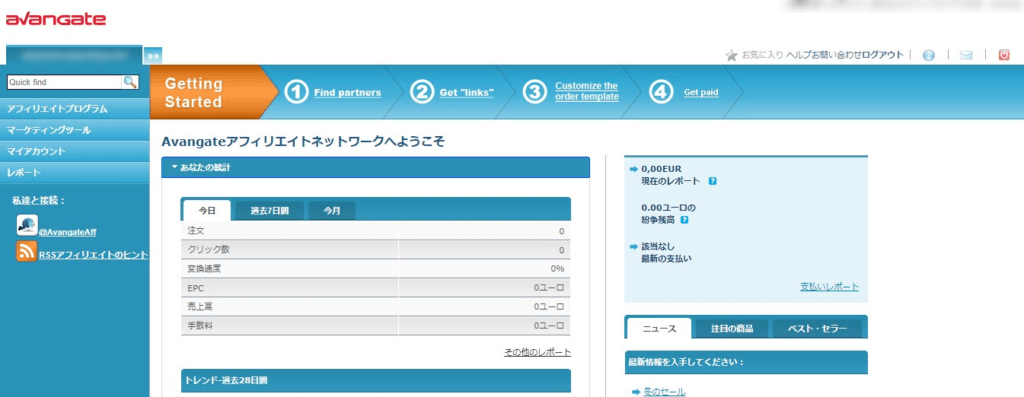
Task: Focus the Quick find input field
Action: click(64, 82)
